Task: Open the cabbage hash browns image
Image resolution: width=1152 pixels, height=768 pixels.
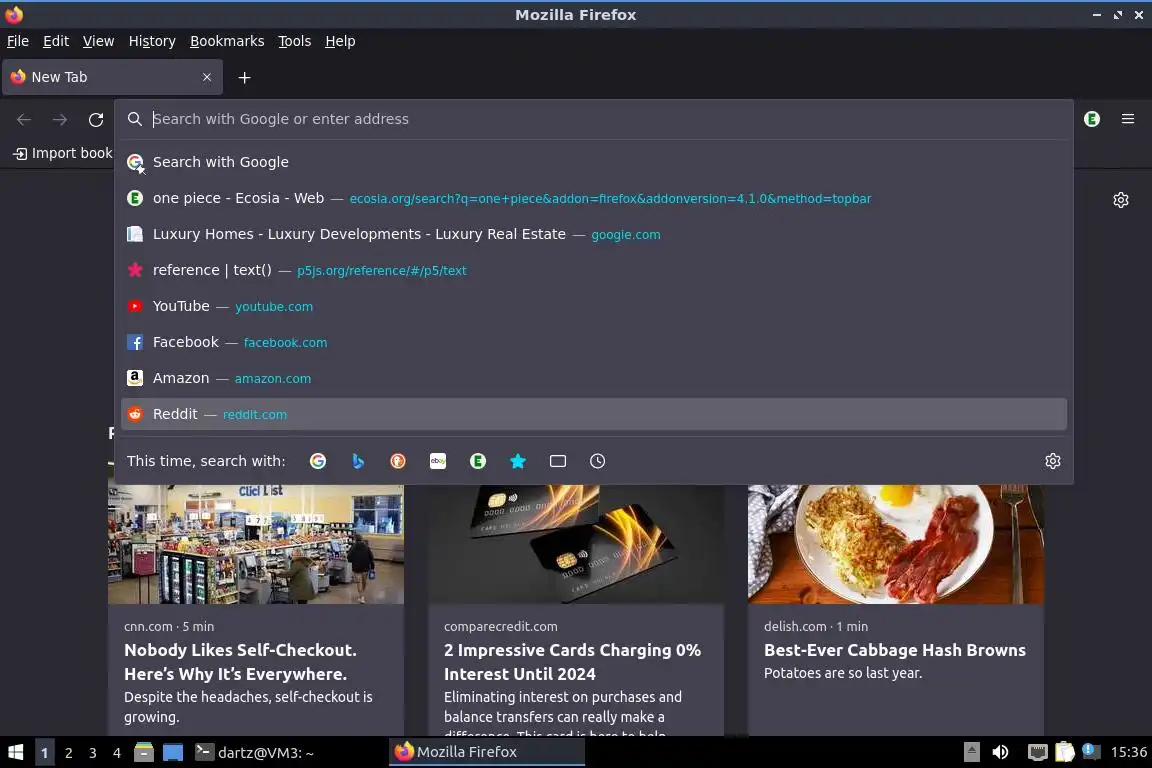Action: point(896,544)
